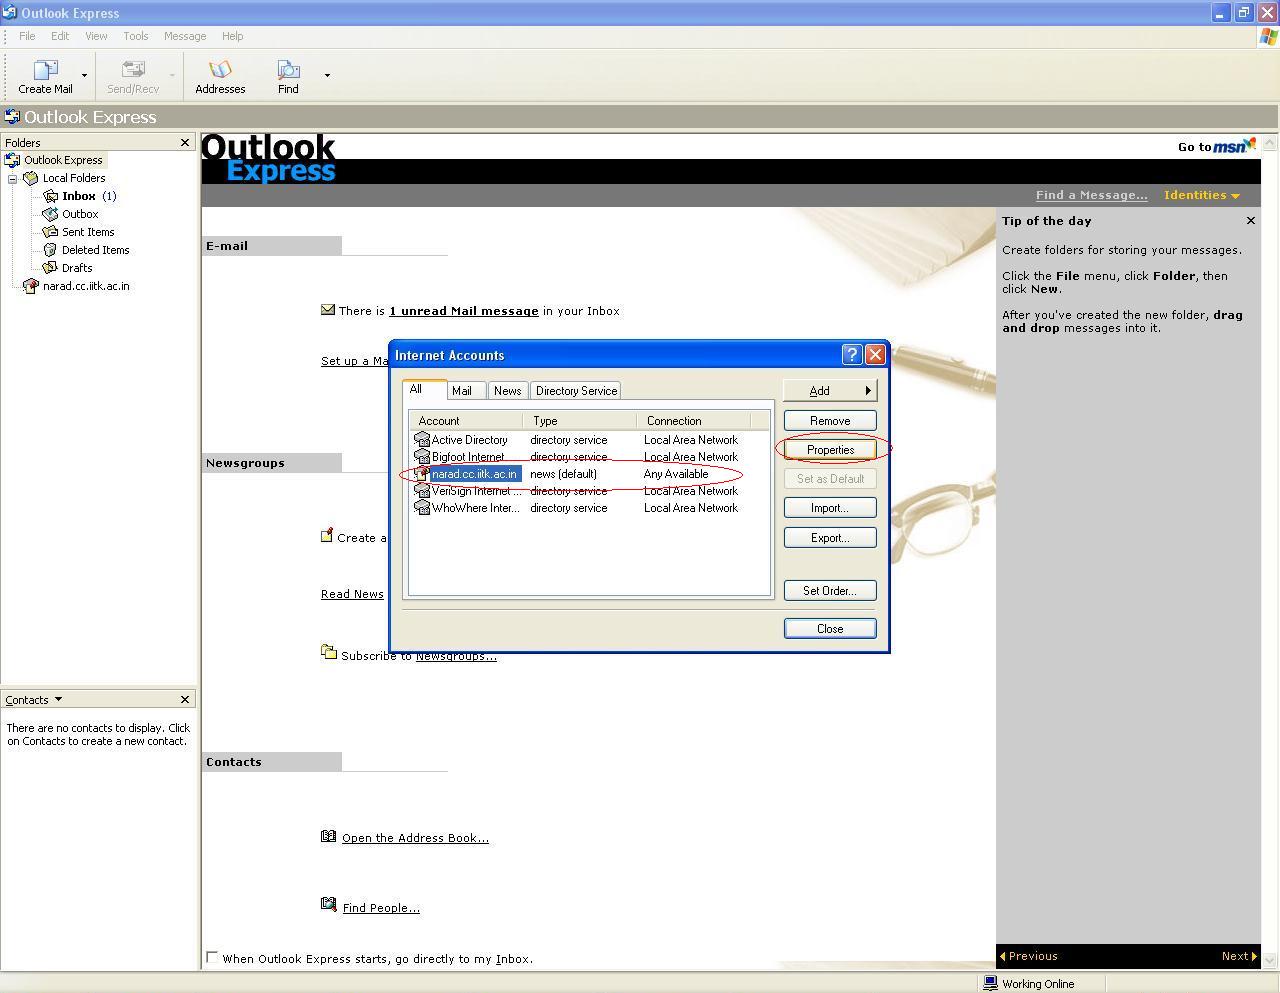The image size is (1280, 993).
Task: Click the Go to MSN logo
Action: point(1235,146)
